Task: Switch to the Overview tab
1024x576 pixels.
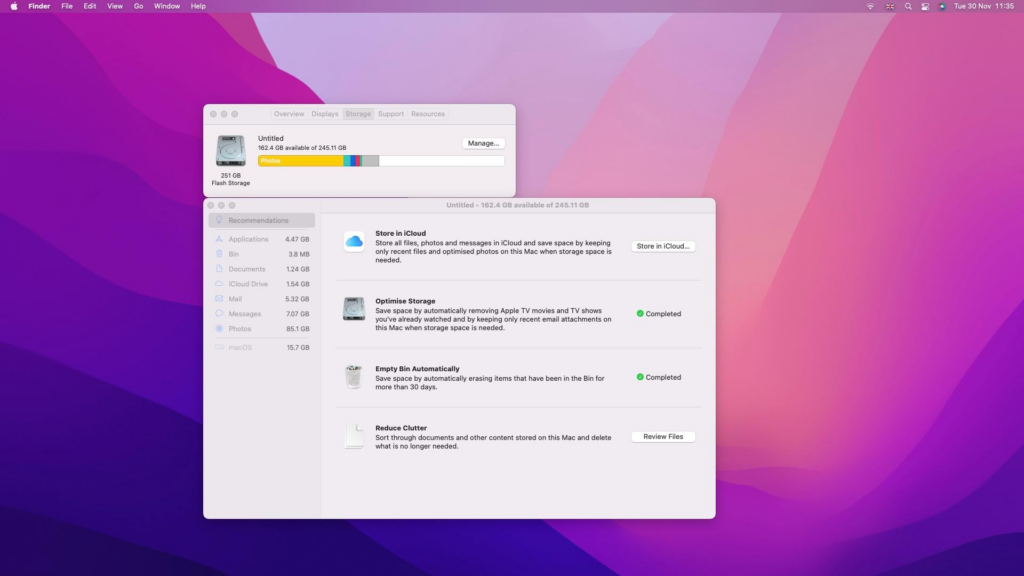Action: pos(289,114)
